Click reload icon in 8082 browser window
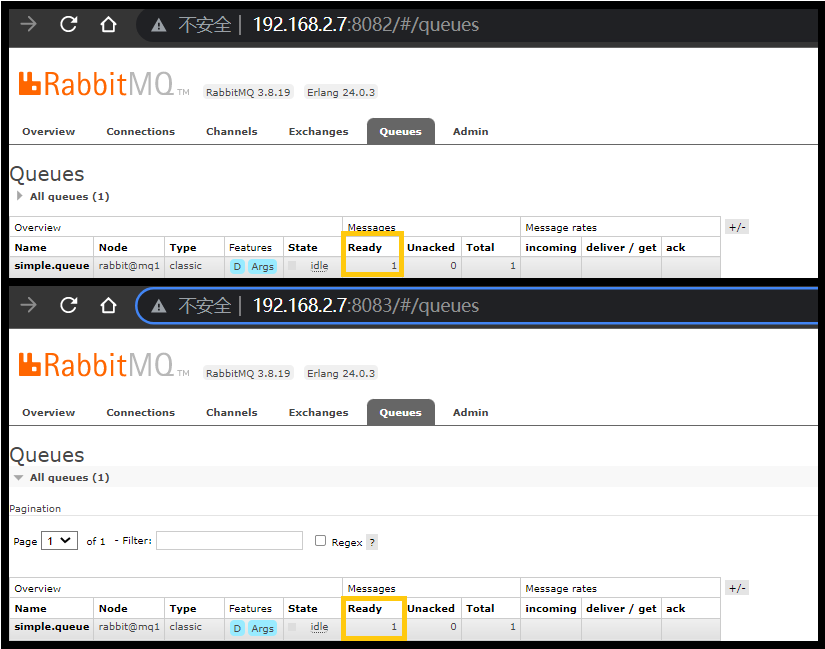 [x=68, y=24]
